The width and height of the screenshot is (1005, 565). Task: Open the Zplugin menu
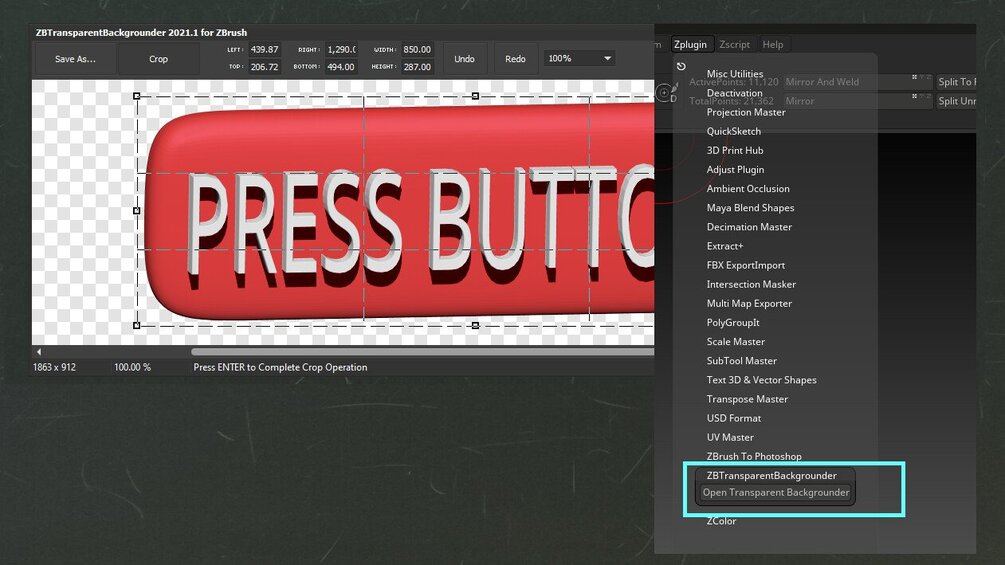click(690, 44)
